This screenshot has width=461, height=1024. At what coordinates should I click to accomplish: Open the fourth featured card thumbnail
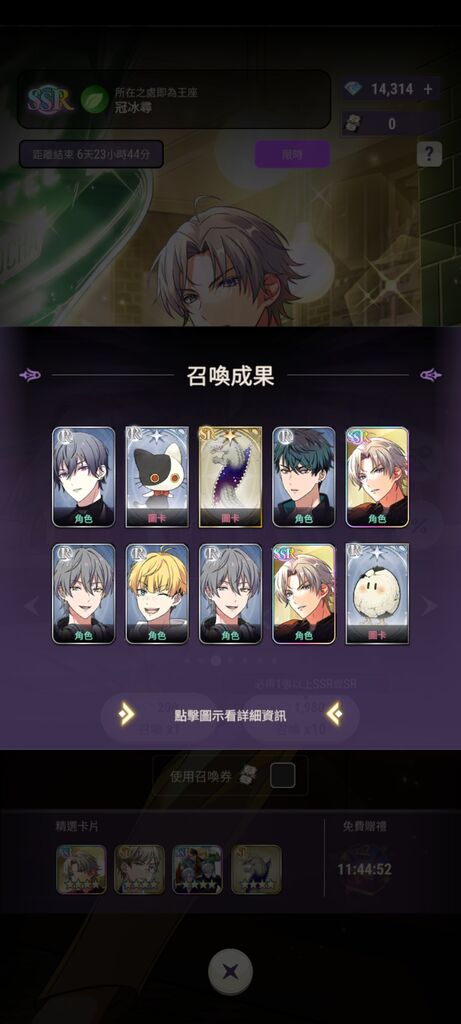click(x=256, y=869)
